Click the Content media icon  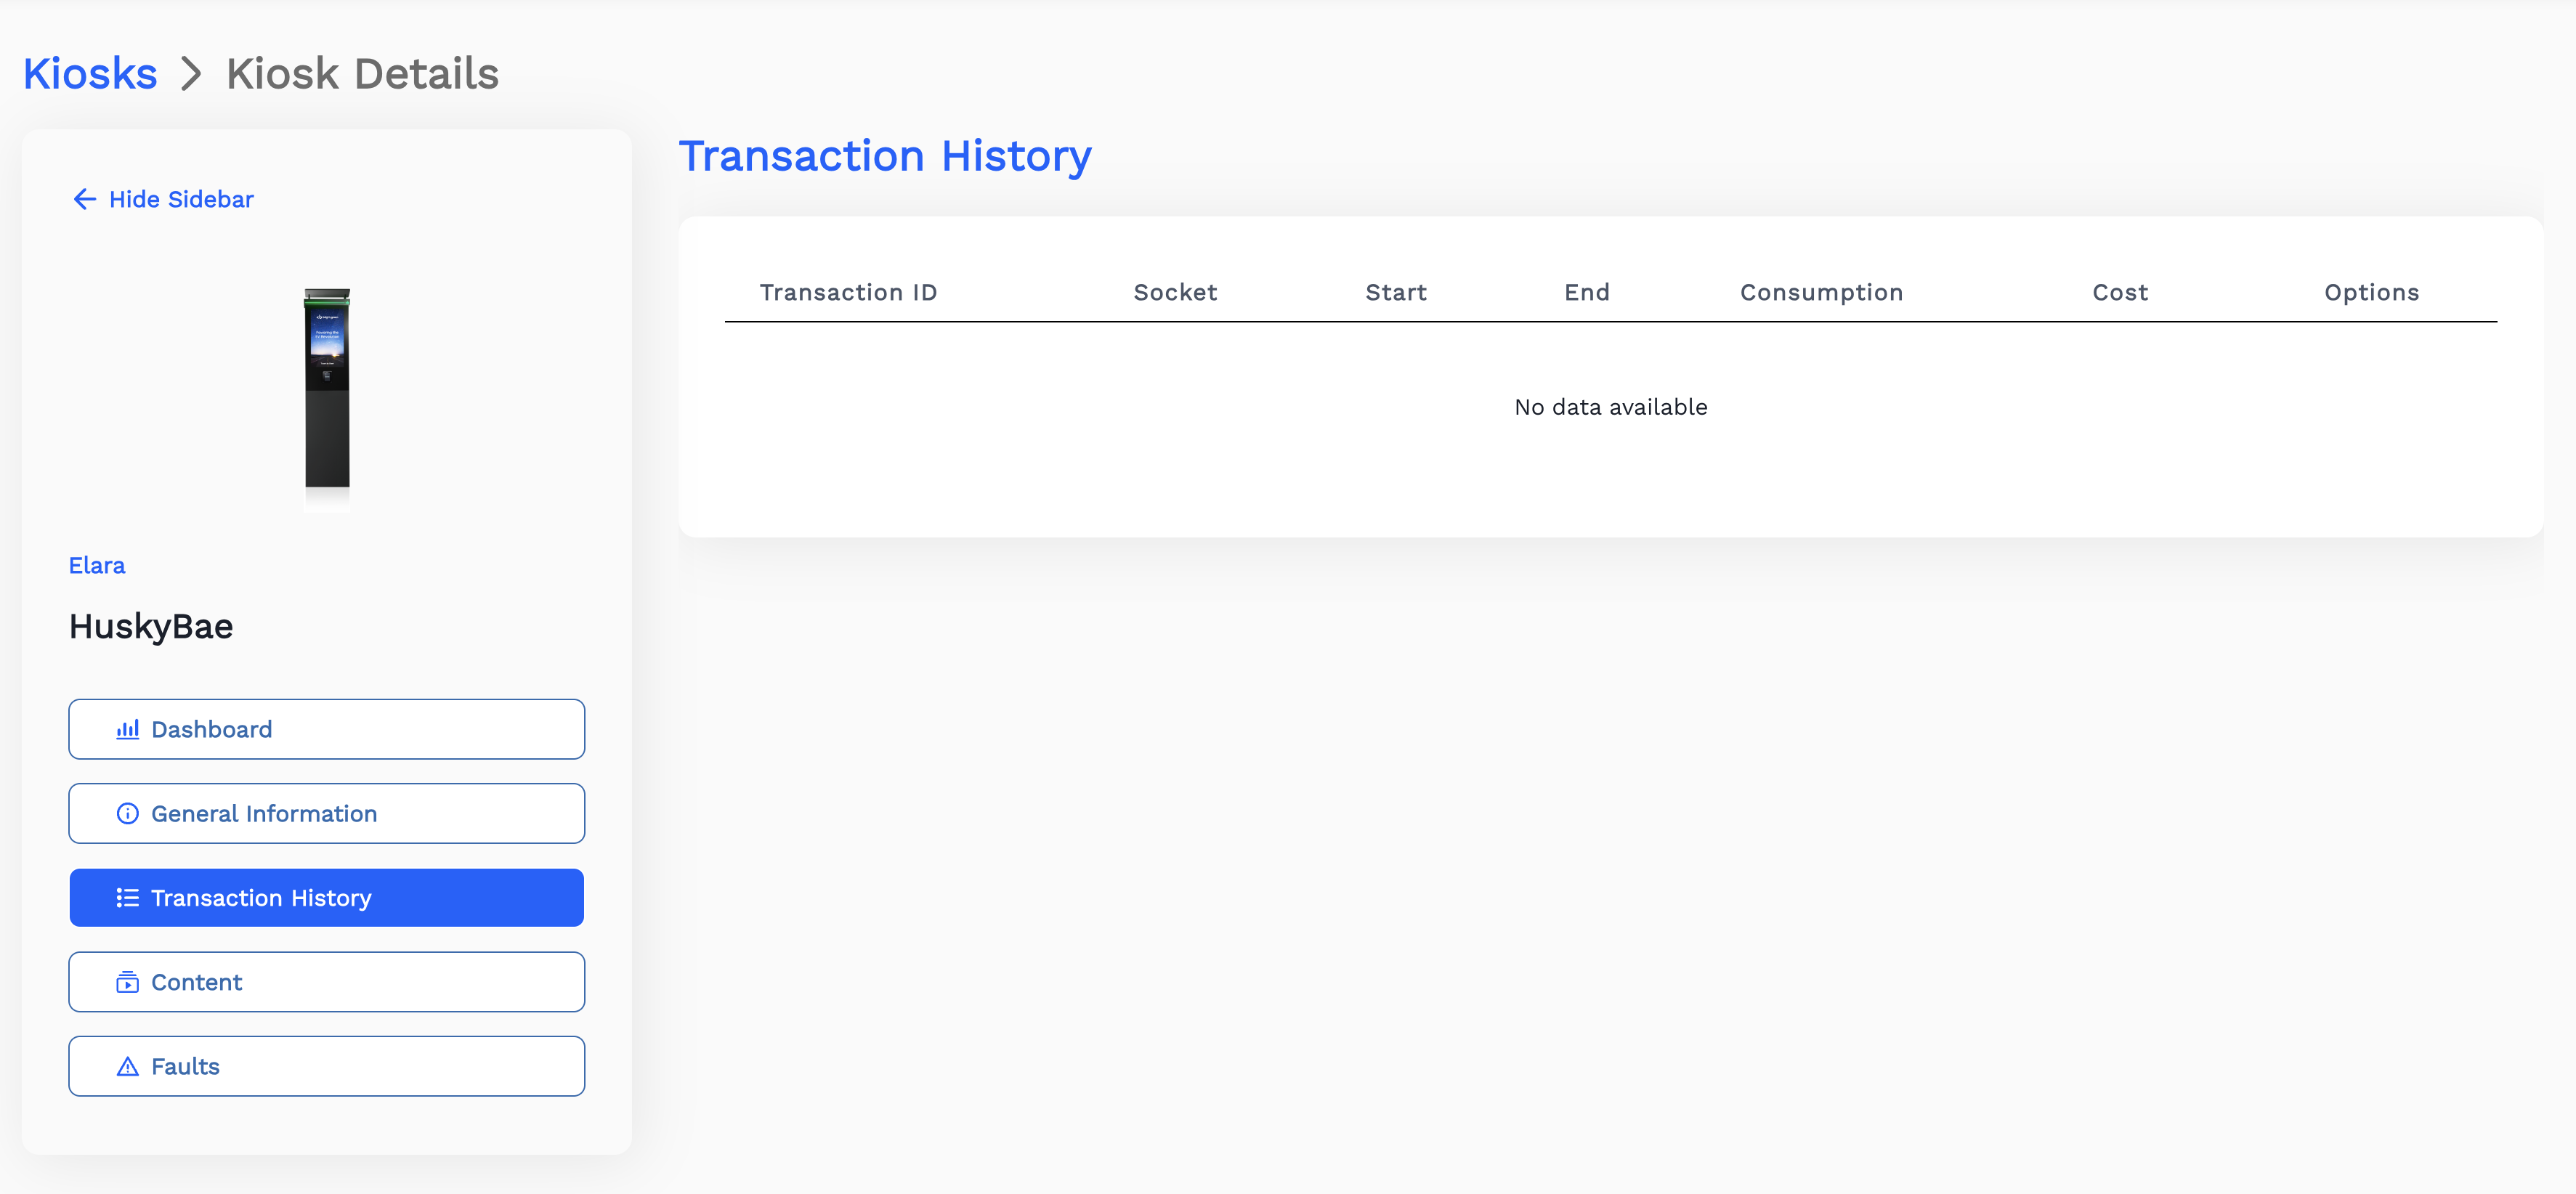(x=127, y=982)
